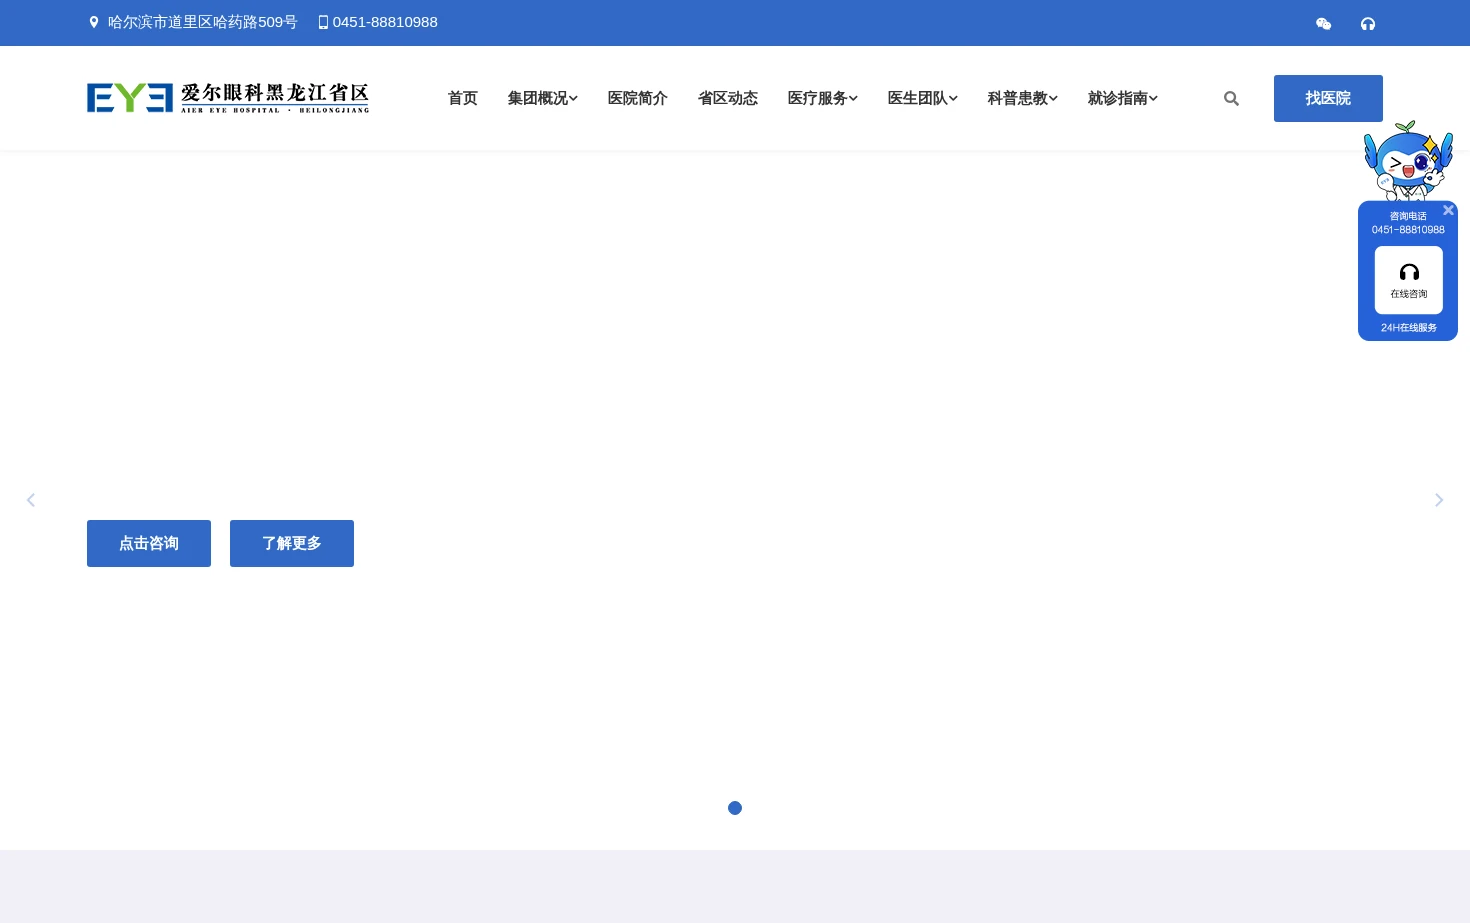Click the Aier Eye Hospital logo
1470x923 pixels.
[228, 98]
